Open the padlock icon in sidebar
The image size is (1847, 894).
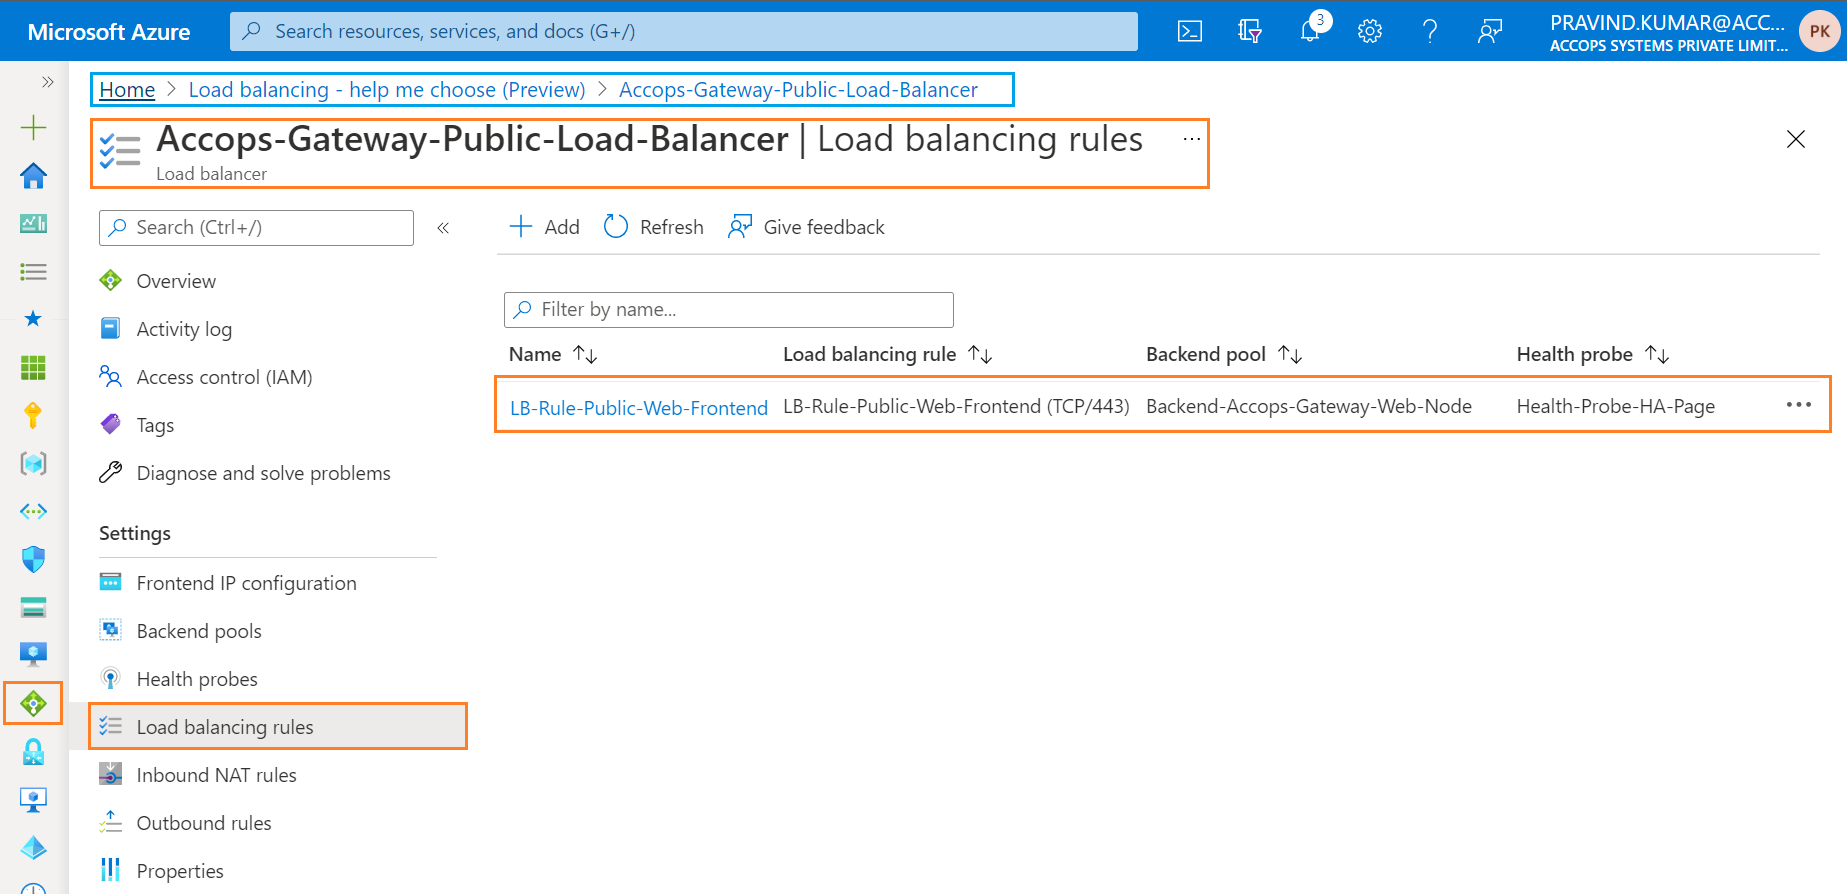pyautogui.click(x=33, y=752)
